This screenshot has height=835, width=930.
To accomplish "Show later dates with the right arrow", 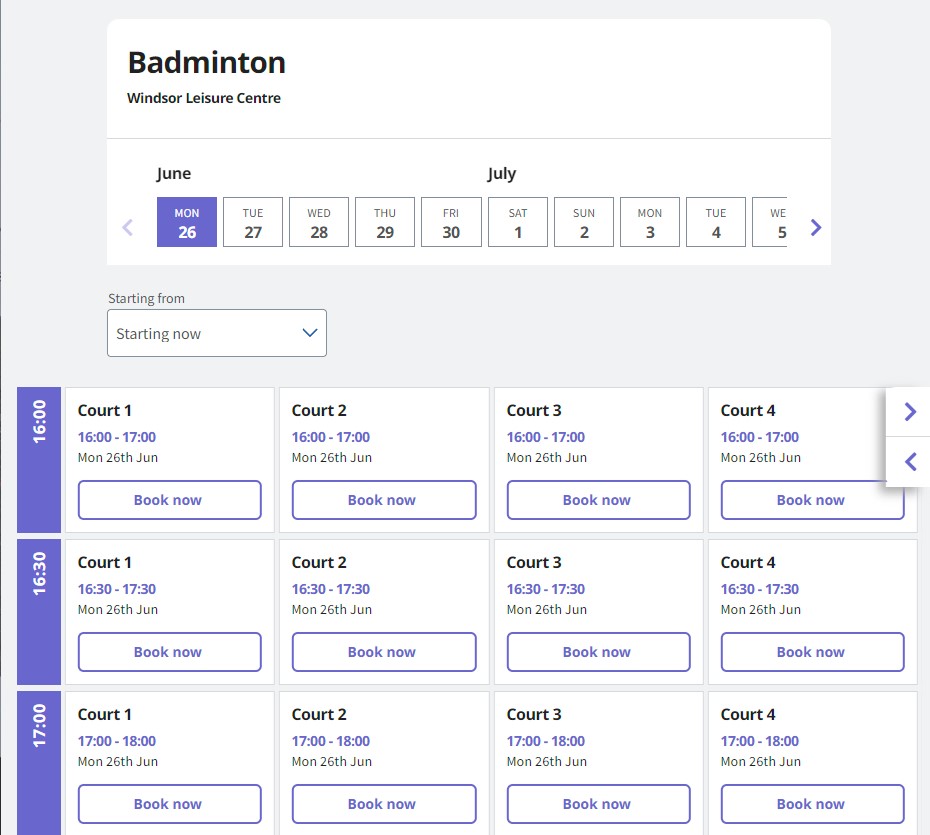I will pyautogui.click(x=816, y=227).
